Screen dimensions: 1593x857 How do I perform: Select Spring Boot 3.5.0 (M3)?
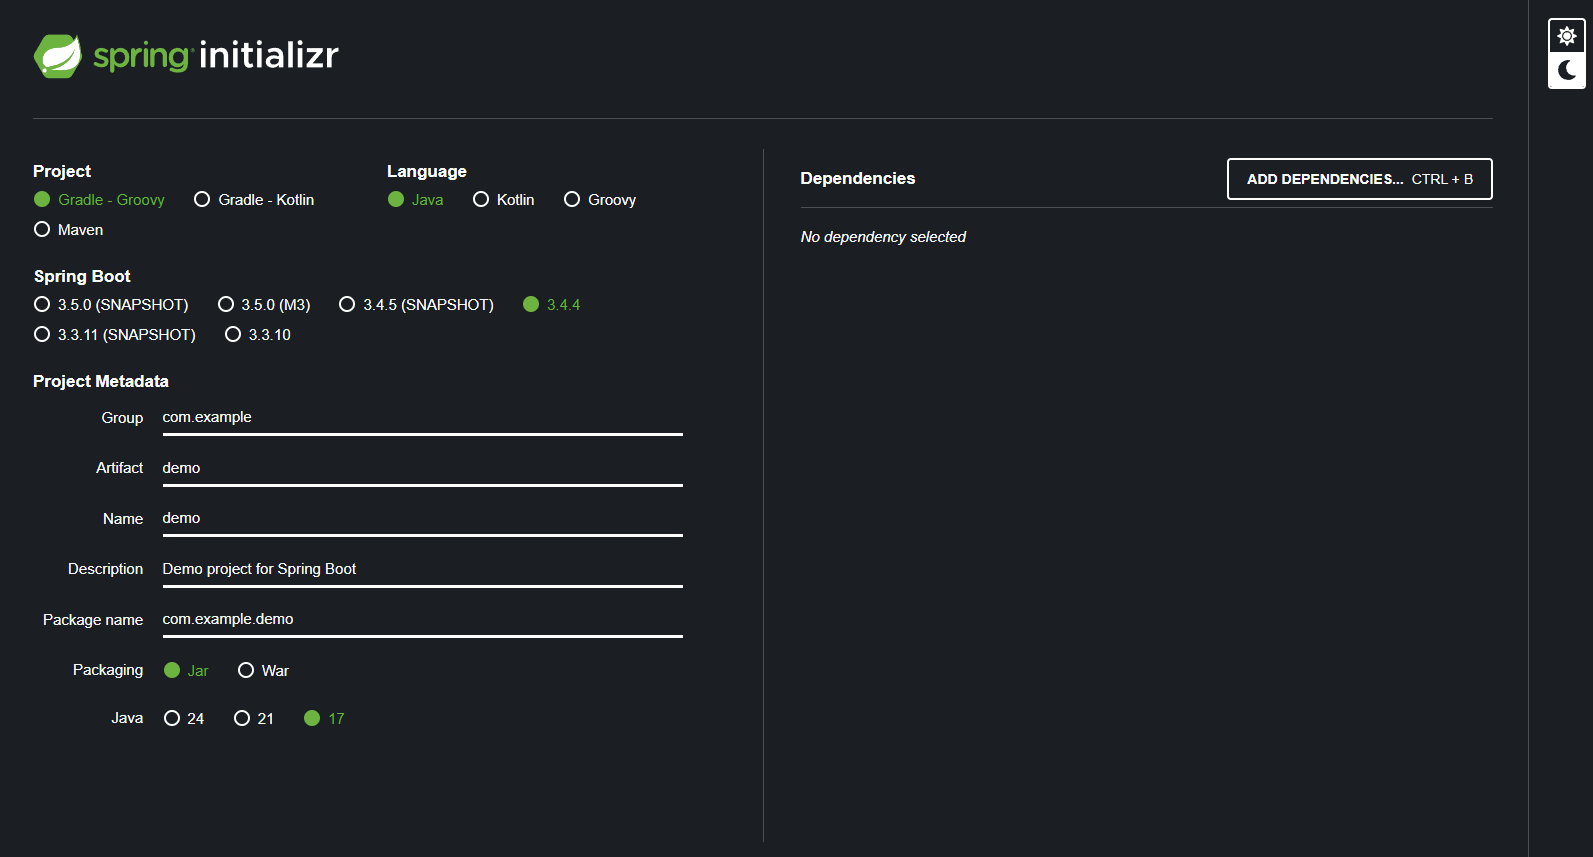tap(264, 305)
